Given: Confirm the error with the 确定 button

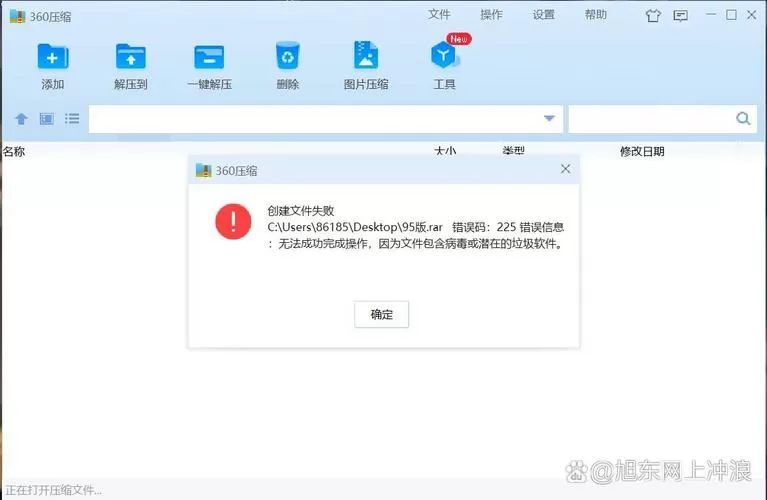Looking at the screenshot, I should [x=382, y=314].
